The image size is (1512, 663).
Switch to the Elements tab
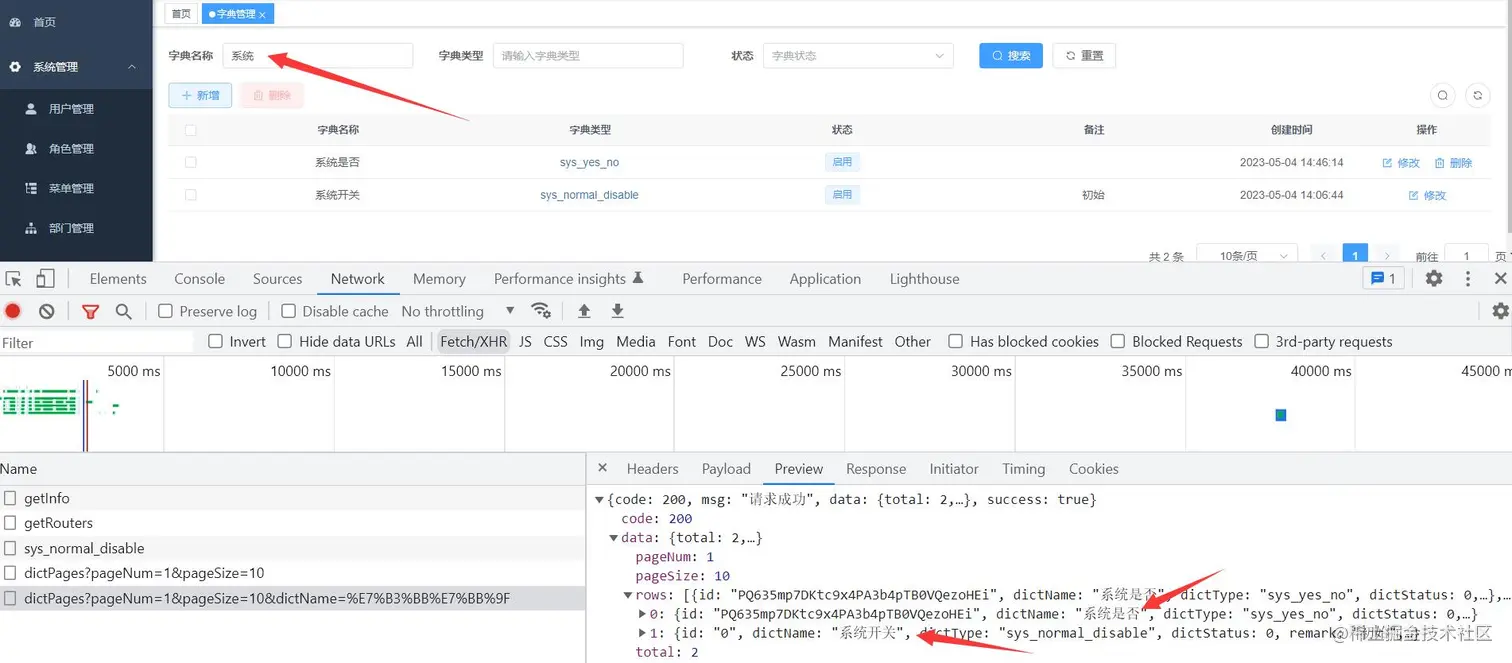tap(118, 279)
